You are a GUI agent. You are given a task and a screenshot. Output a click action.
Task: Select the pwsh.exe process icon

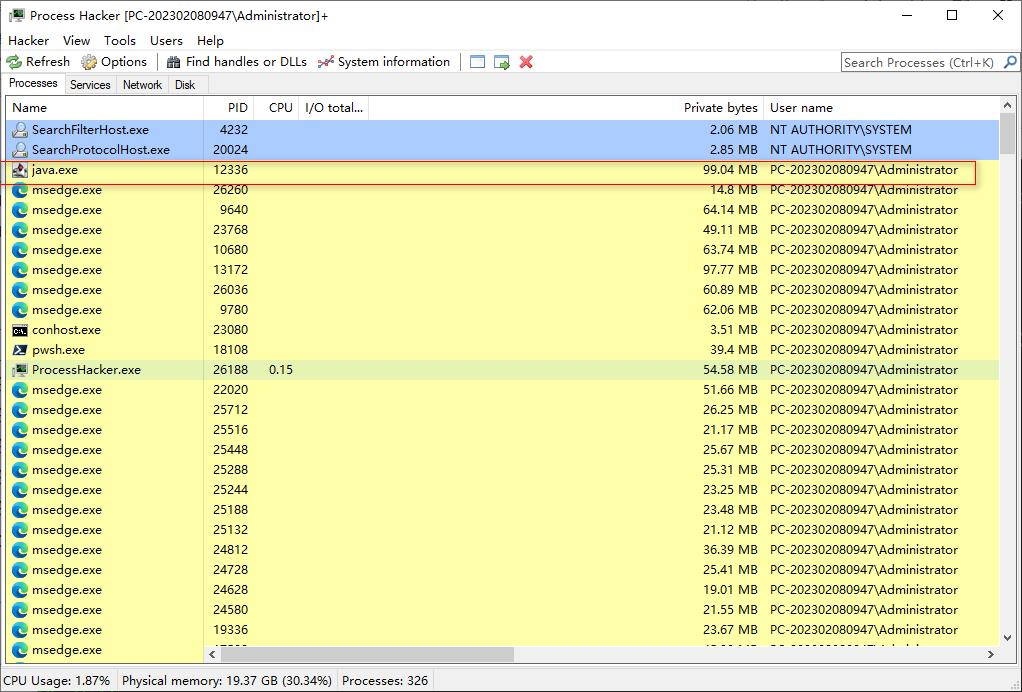pos(20,350)
